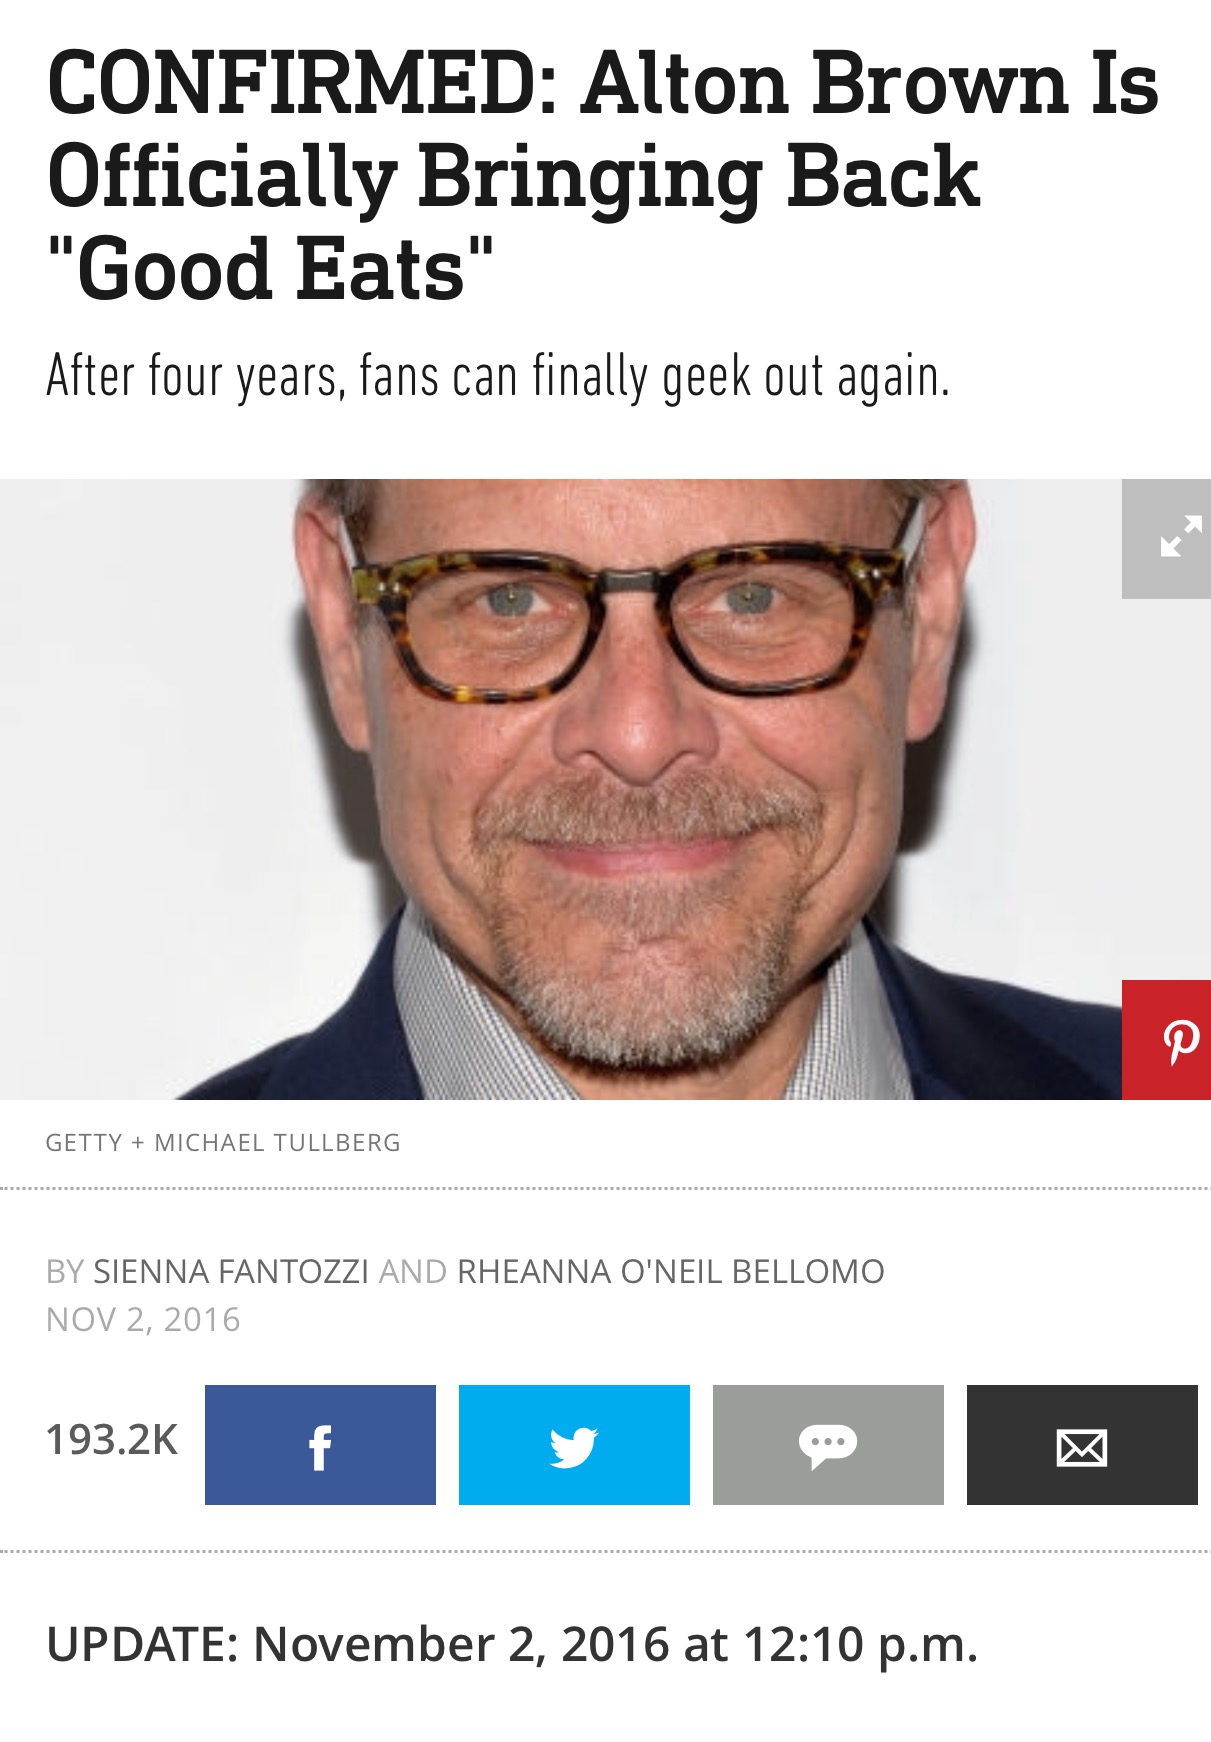Tap the 193.2K share count

pos(112,1441)
